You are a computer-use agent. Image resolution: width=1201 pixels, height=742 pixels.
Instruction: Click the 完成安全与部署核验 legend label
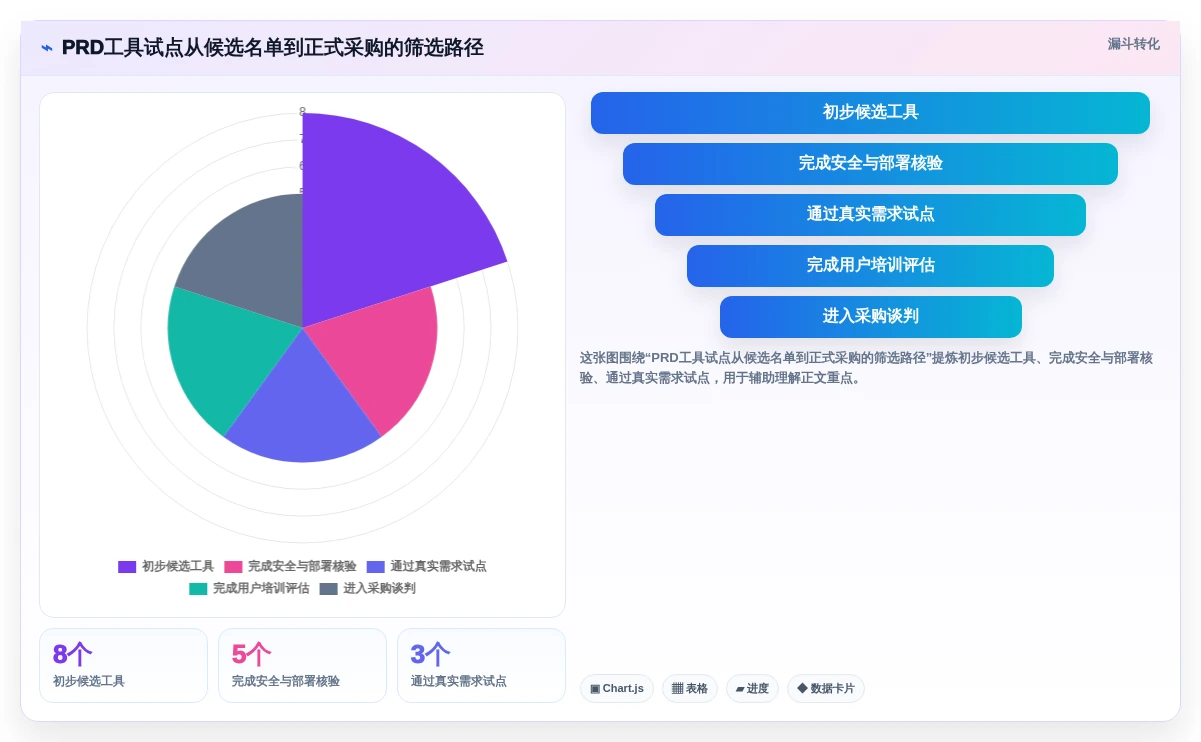click(302, 567)
